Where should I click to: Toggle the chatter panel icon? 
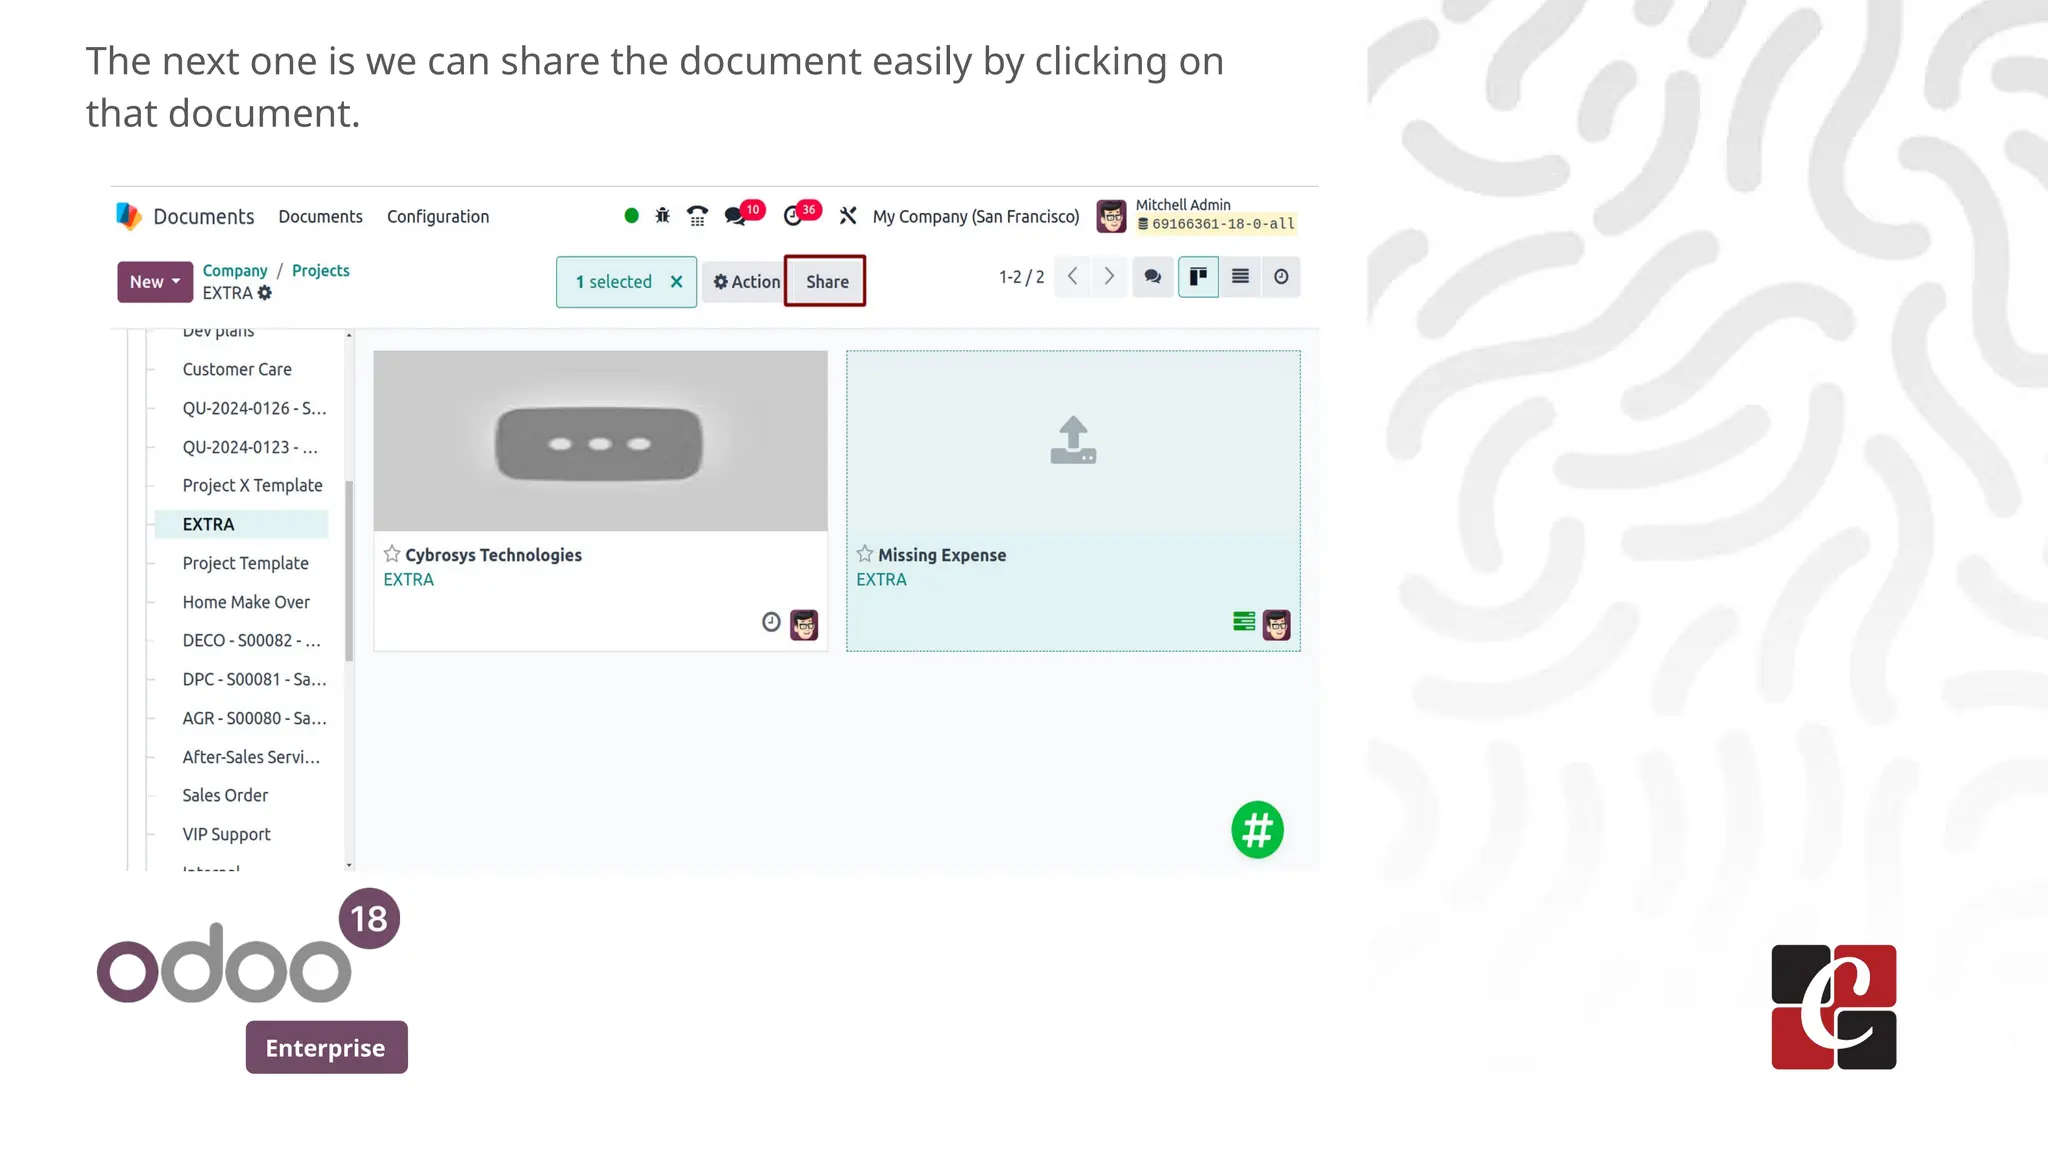pyautogui.click(x=1152, y=277)
